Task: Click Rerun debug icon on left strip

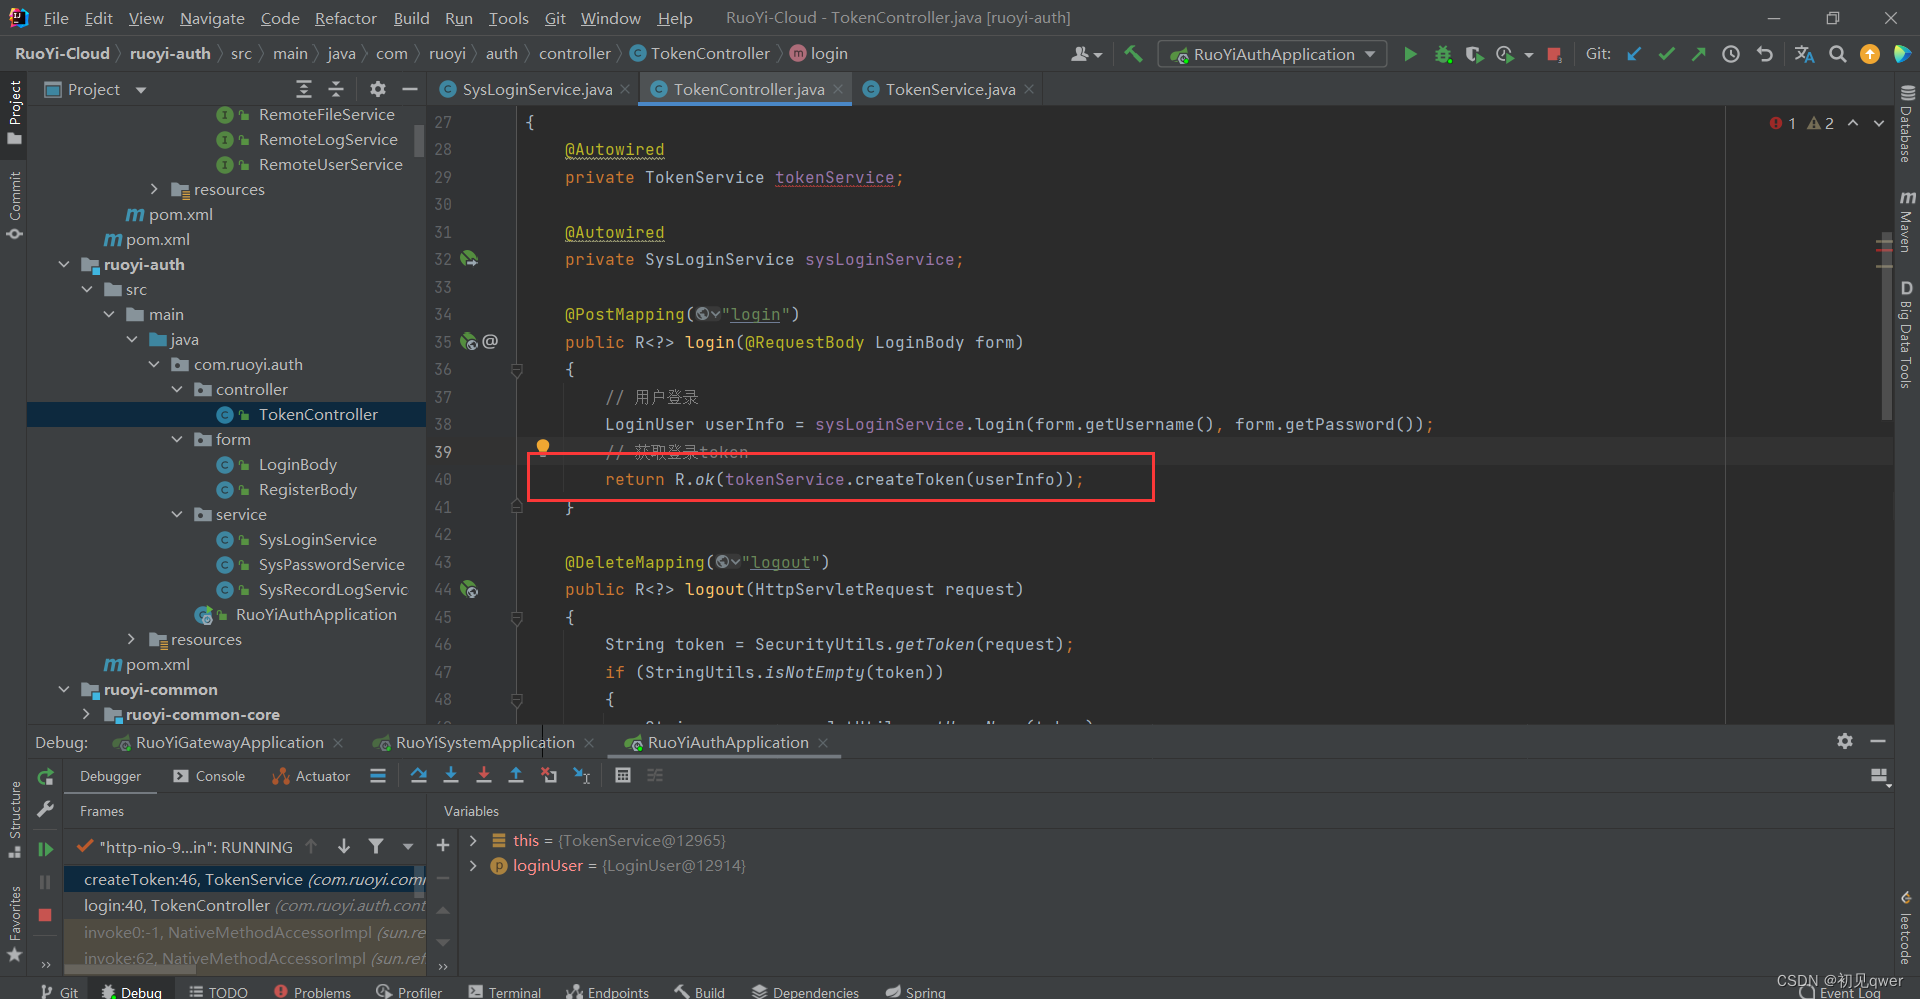Action: (45, 777)
